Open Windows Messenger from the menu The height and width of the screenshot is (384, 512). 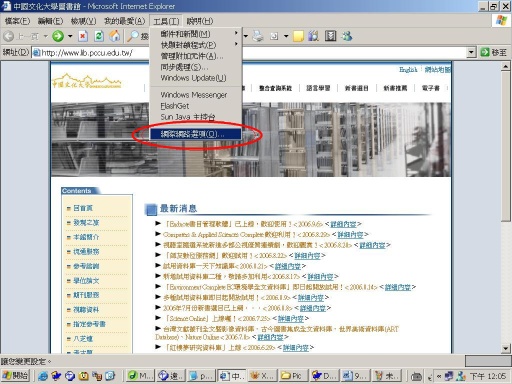point(195,95)
